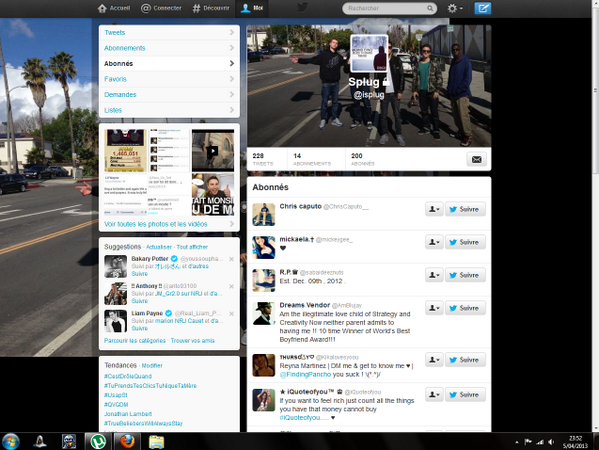Open the 1,460,031 screenshot thumbnail
Viewport: 599px width, 450px height.
coord(125,151)
